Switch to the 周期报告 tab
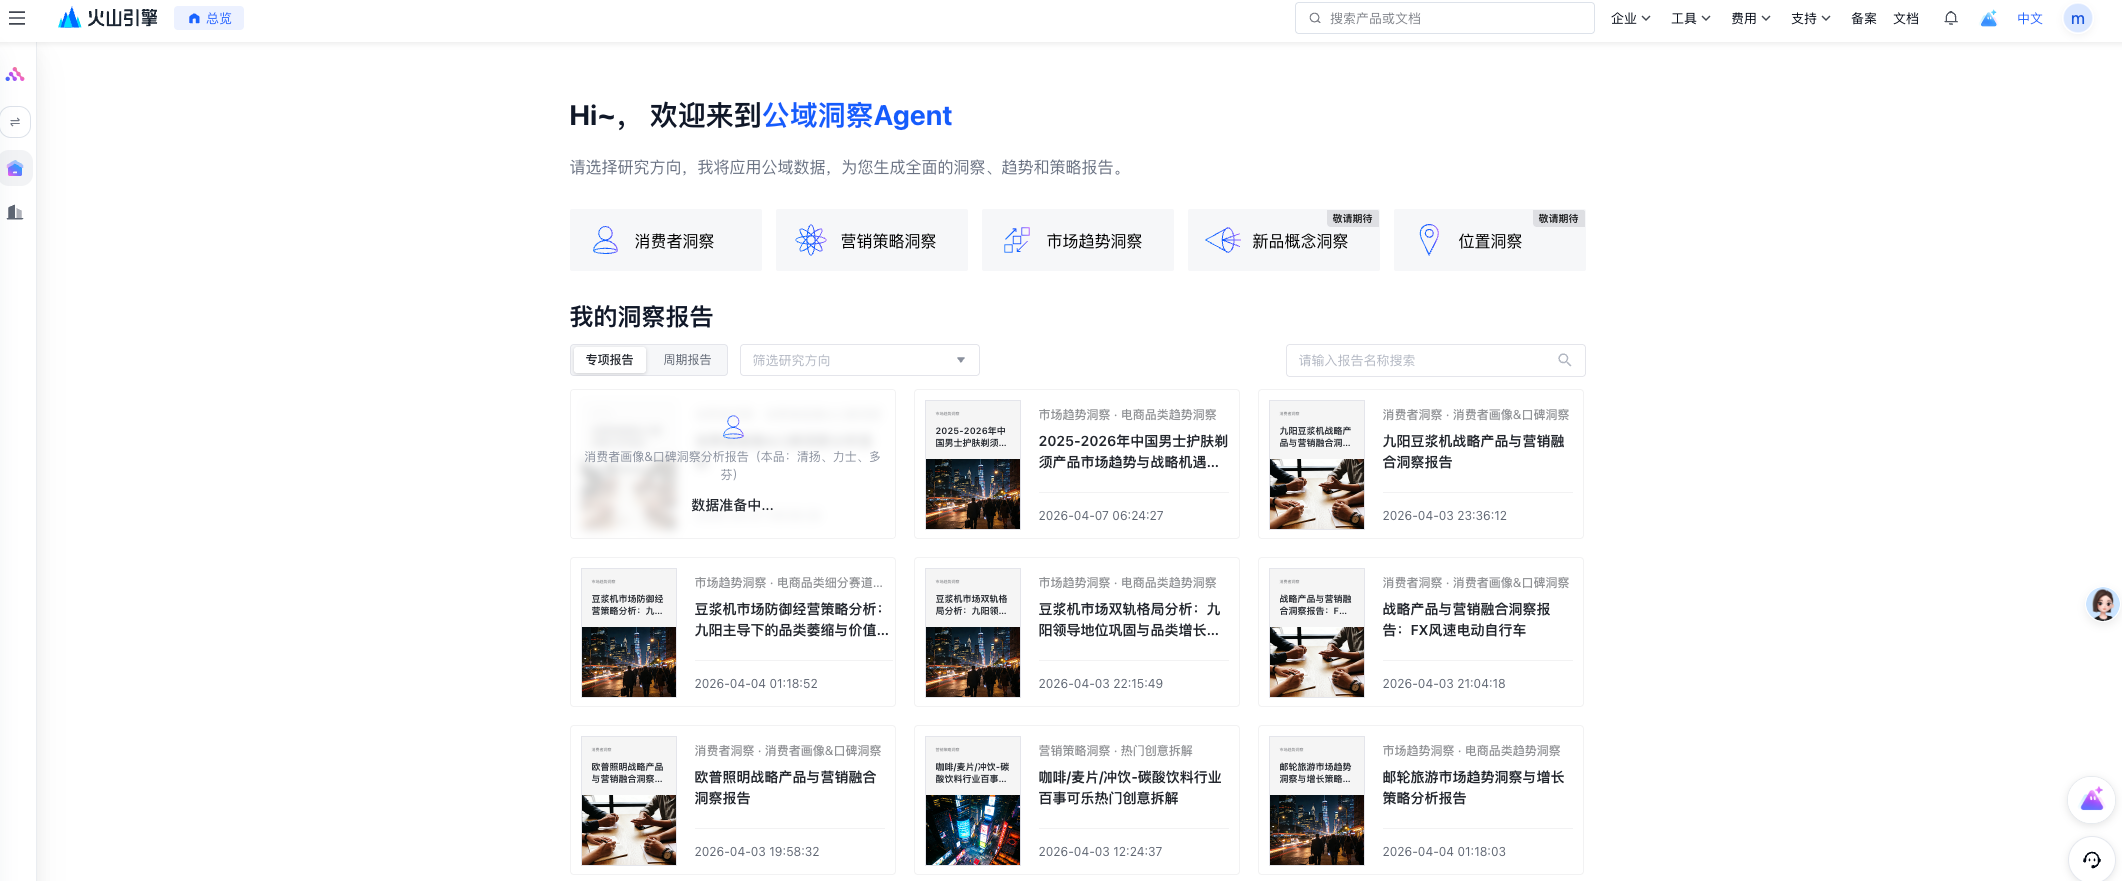The image size is (2122, 881). coord(687,360)
